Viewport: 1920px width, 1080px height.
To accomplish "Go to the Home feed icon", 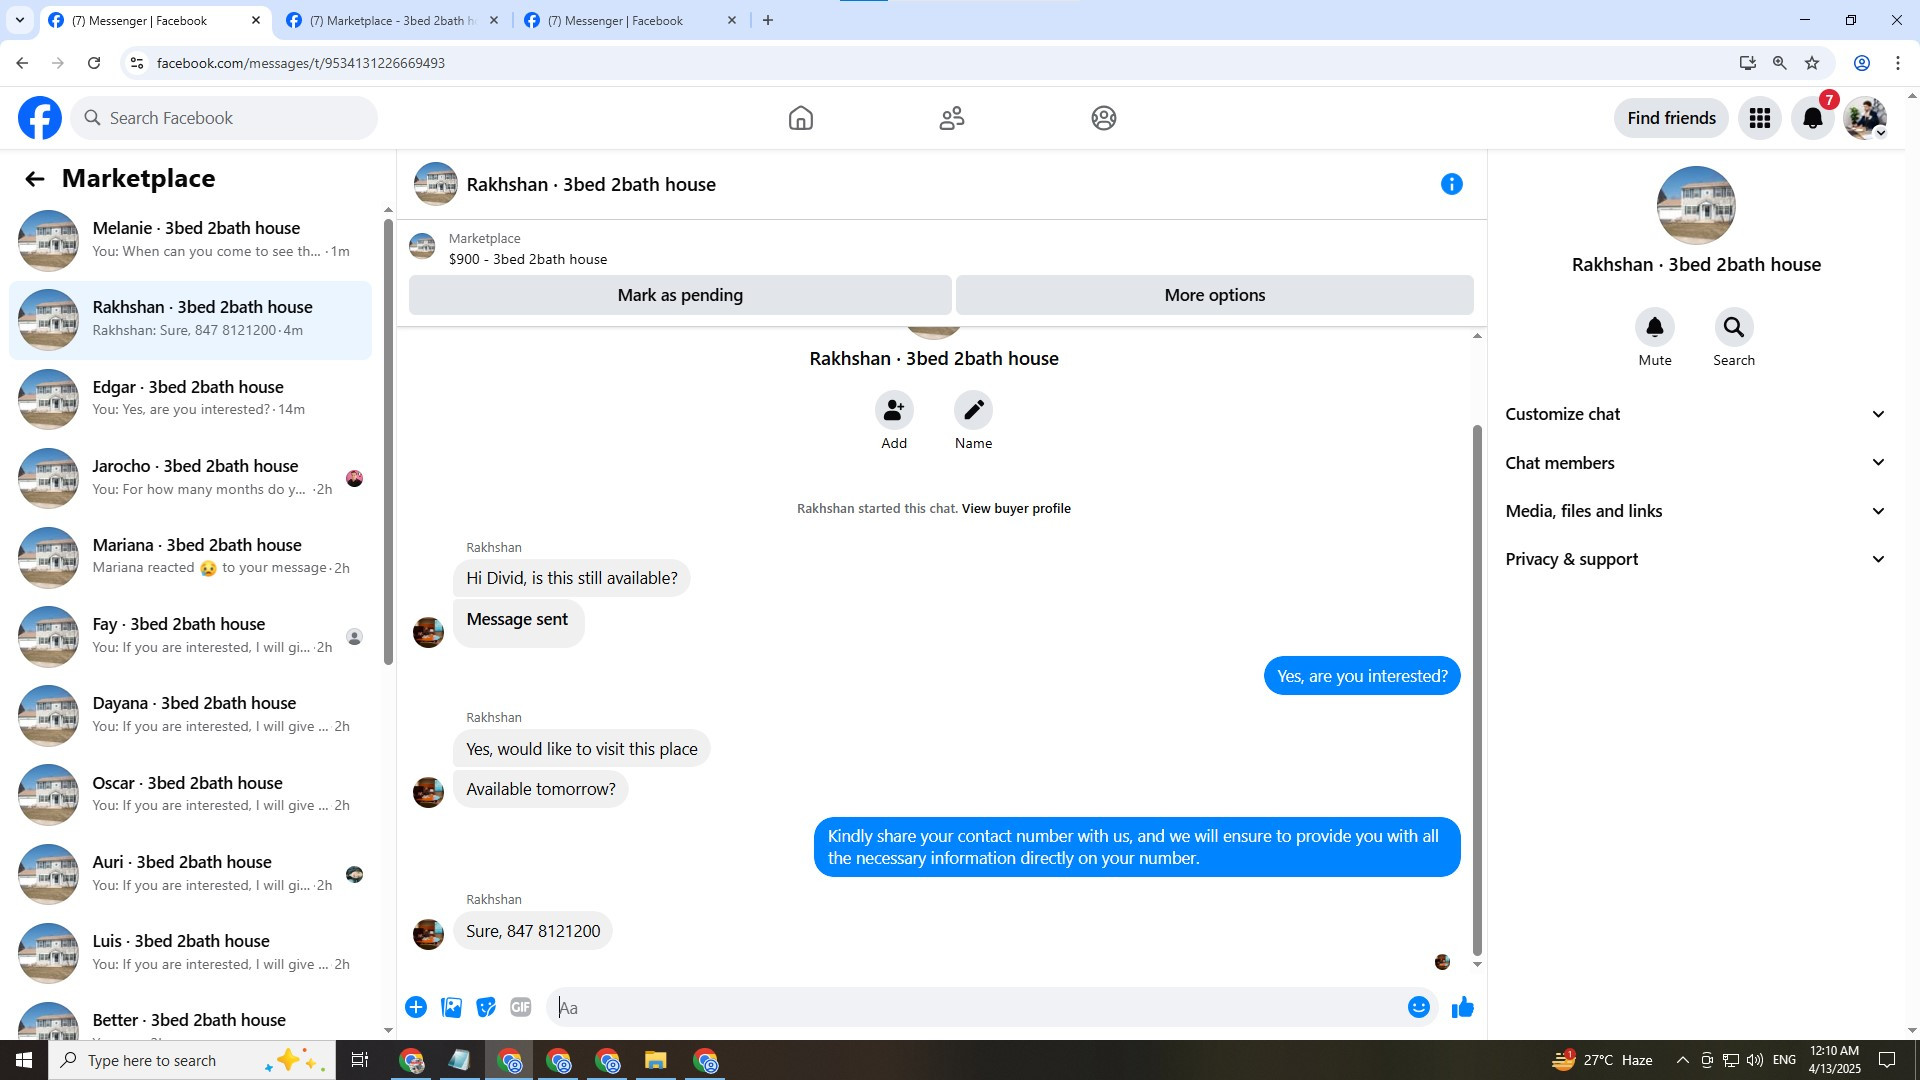I will [801, 118].
